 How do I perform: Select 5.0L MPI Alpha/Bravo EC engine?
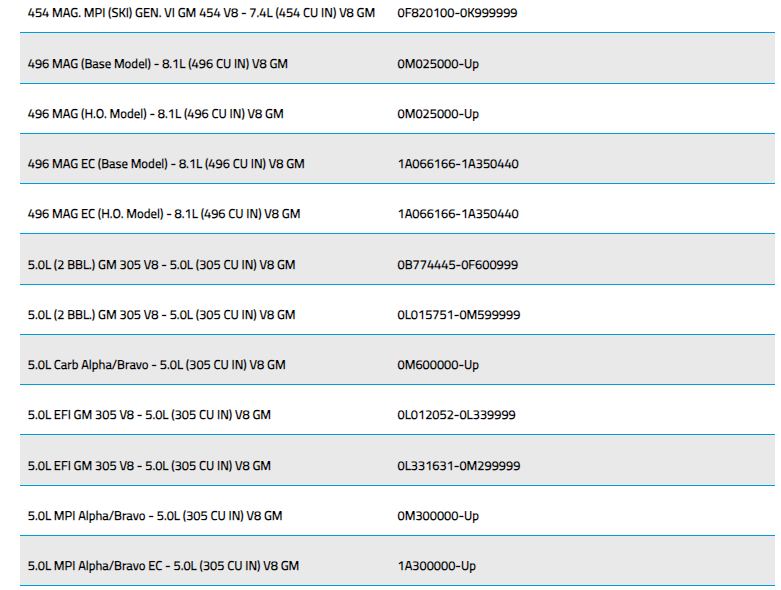(x=163, y=566)
